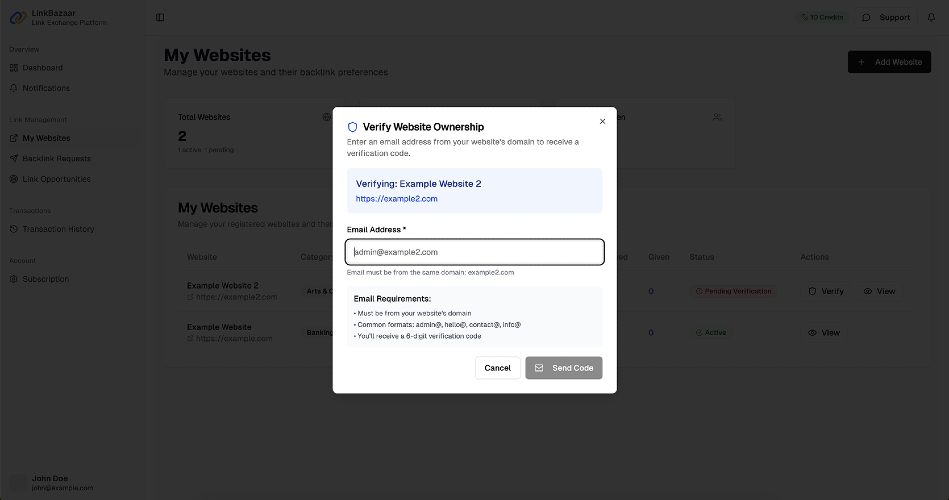This screenshot has width=949, height=500.
Task: Click the Verifying: Example Website 2 heading
Action: 418,183
